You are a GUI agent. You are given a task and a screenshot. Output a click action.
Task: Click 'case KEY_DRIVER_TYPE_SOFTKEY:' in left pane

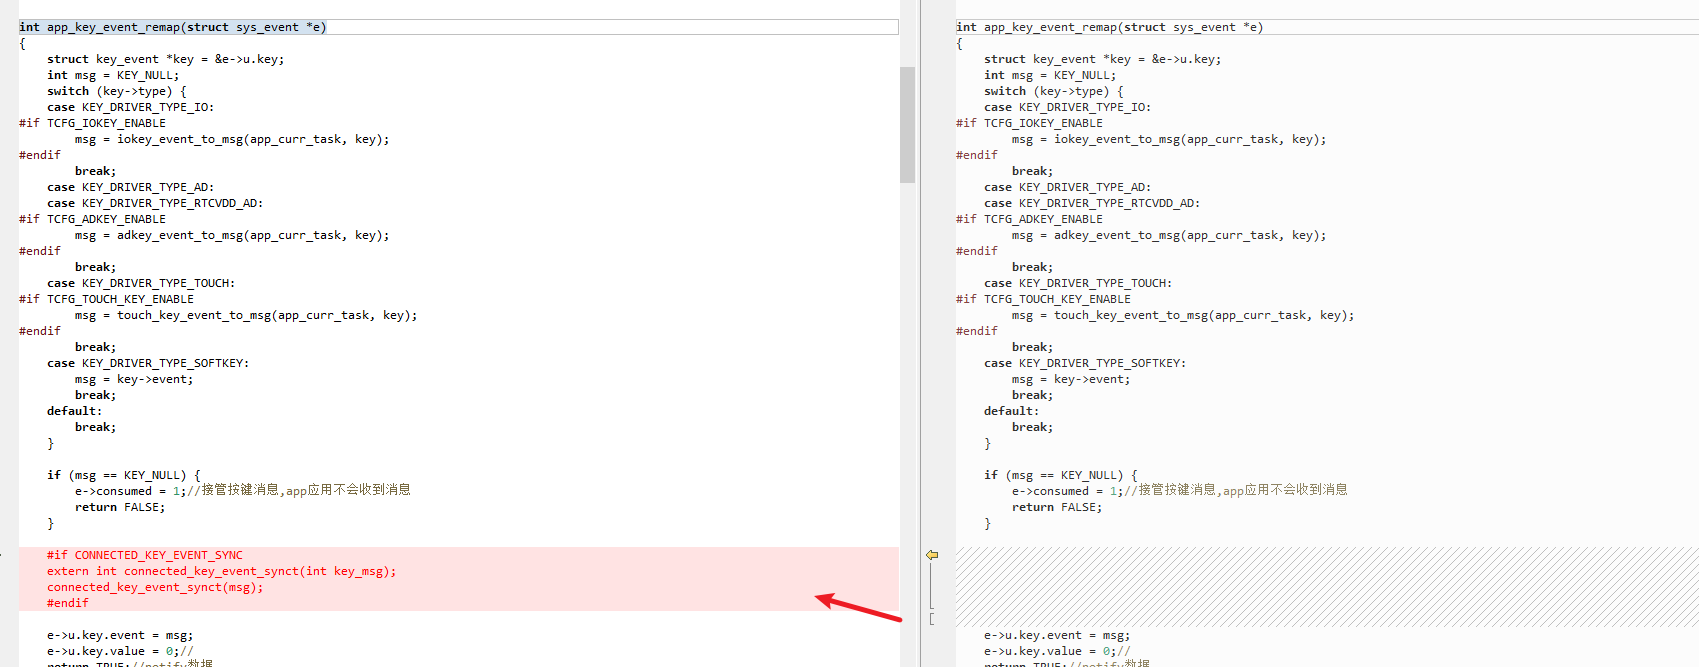coord(148,363)
